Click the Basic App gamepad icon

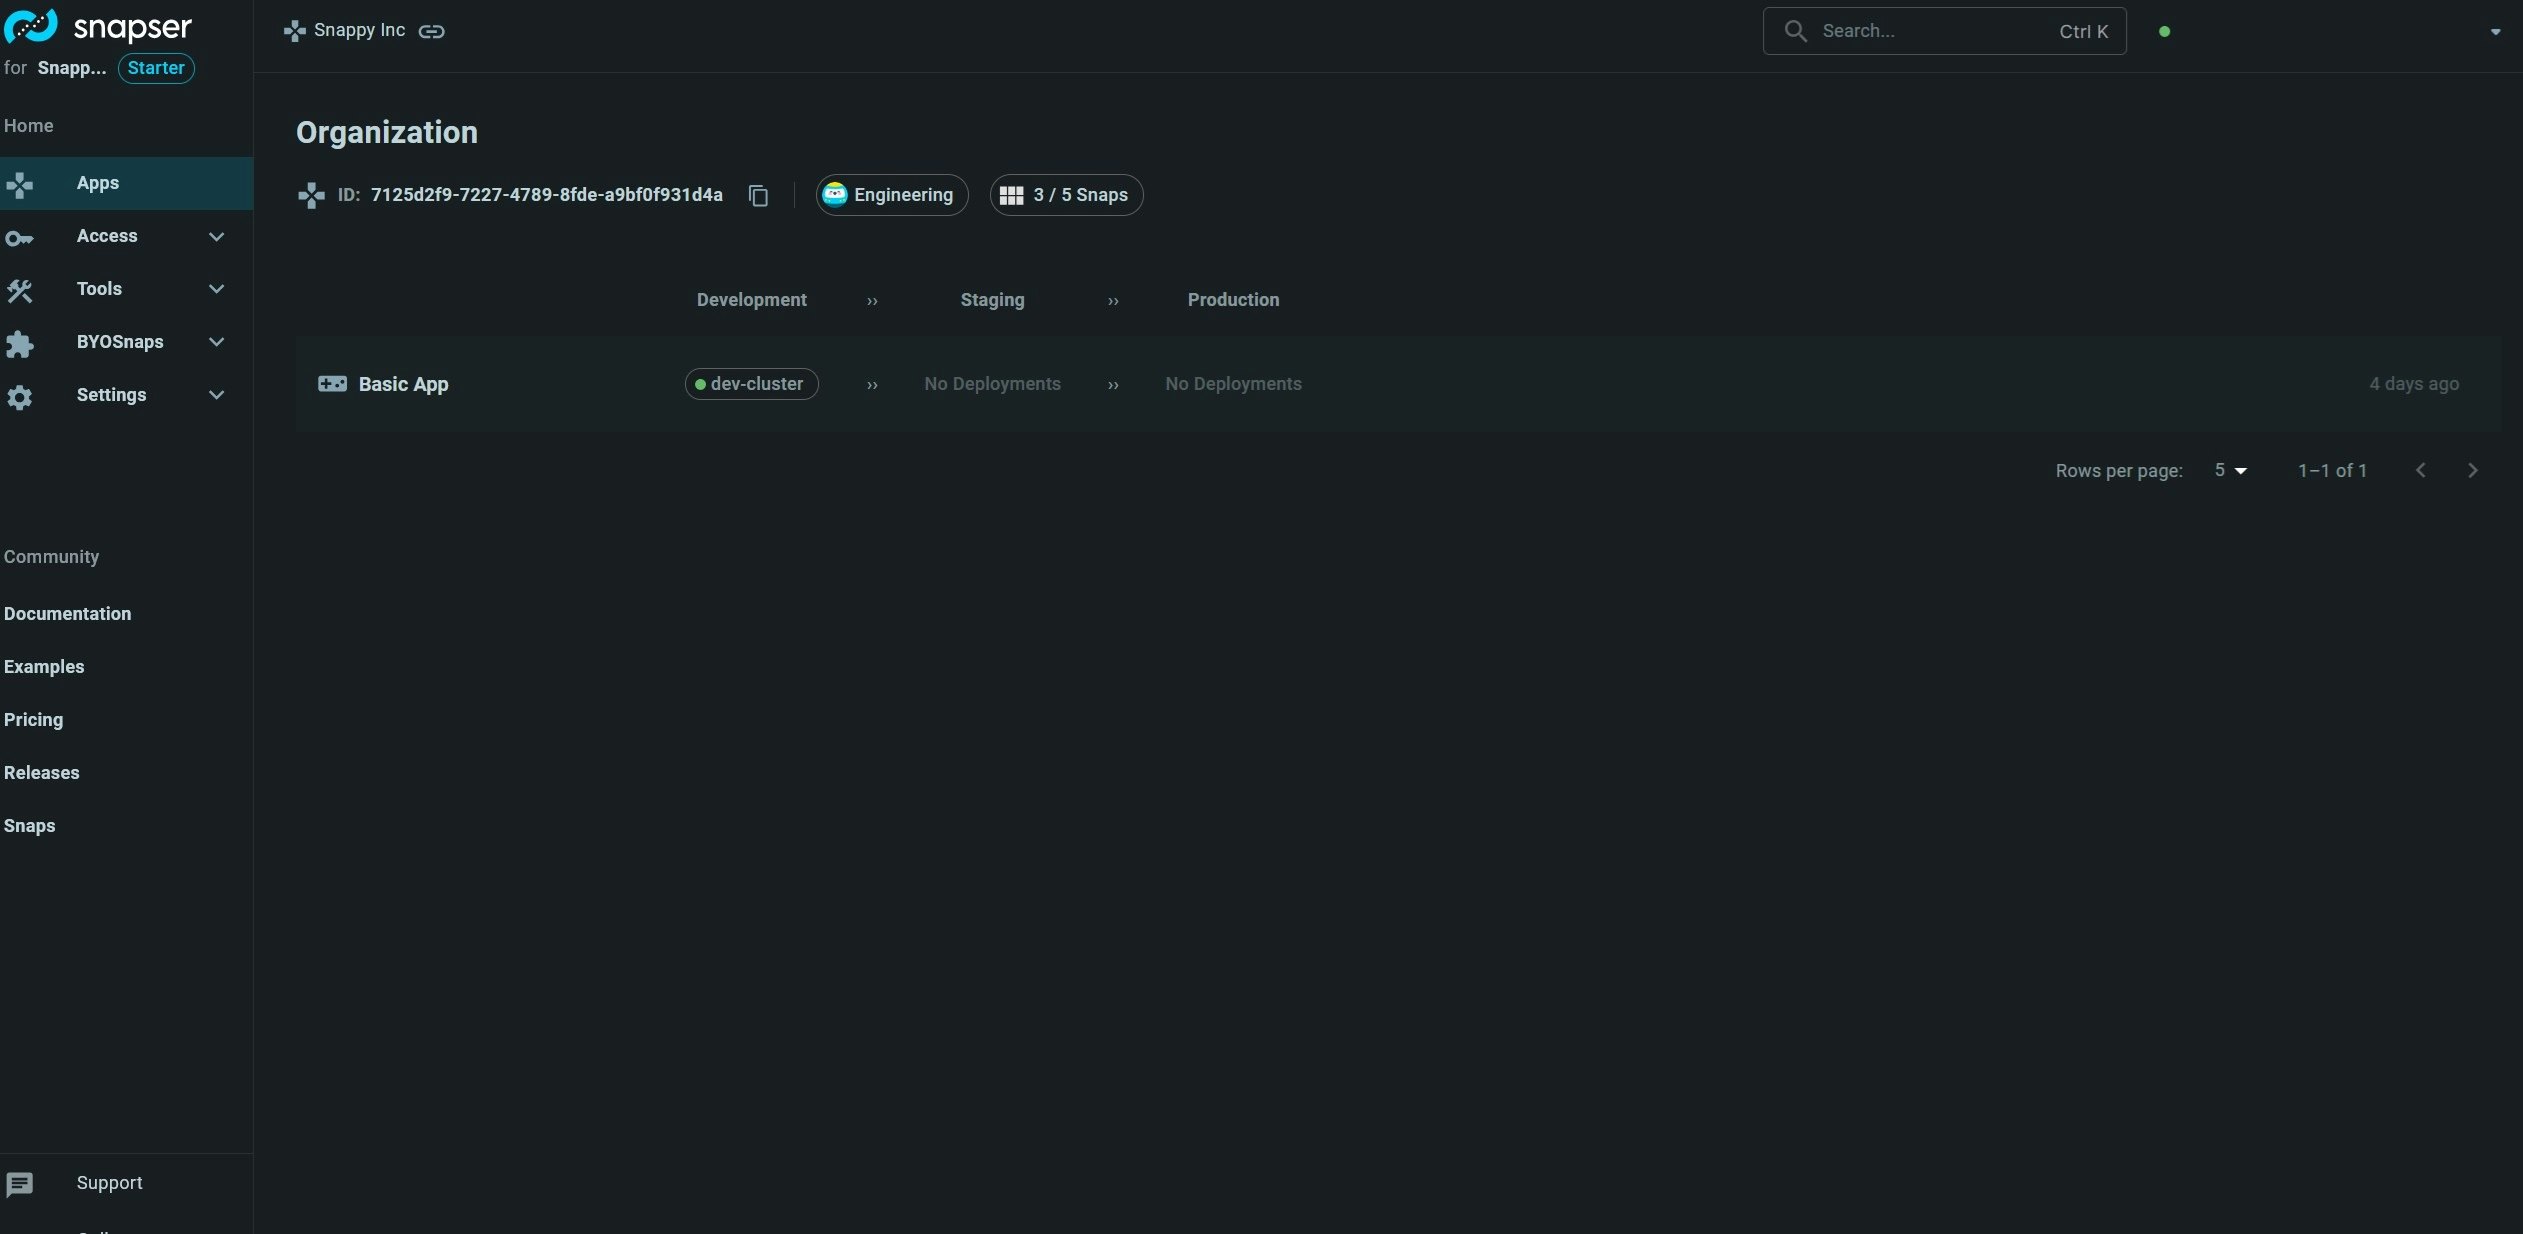332,384
